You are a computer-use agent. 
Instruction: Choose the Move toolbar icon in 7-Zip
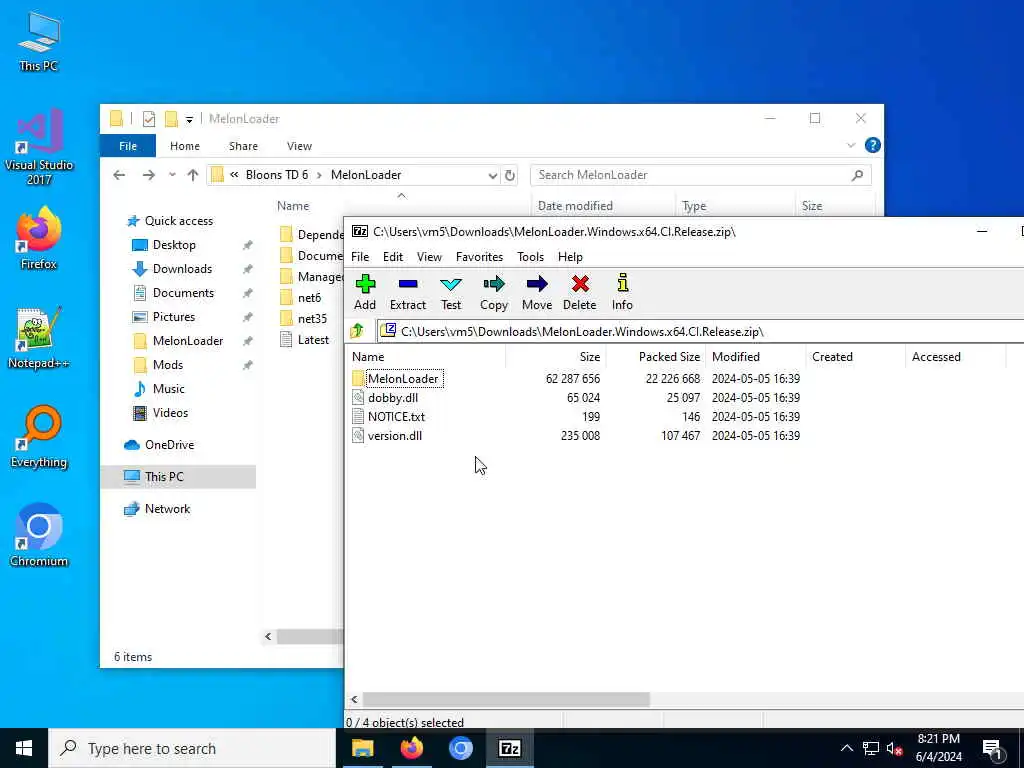[x=537, y=292]
